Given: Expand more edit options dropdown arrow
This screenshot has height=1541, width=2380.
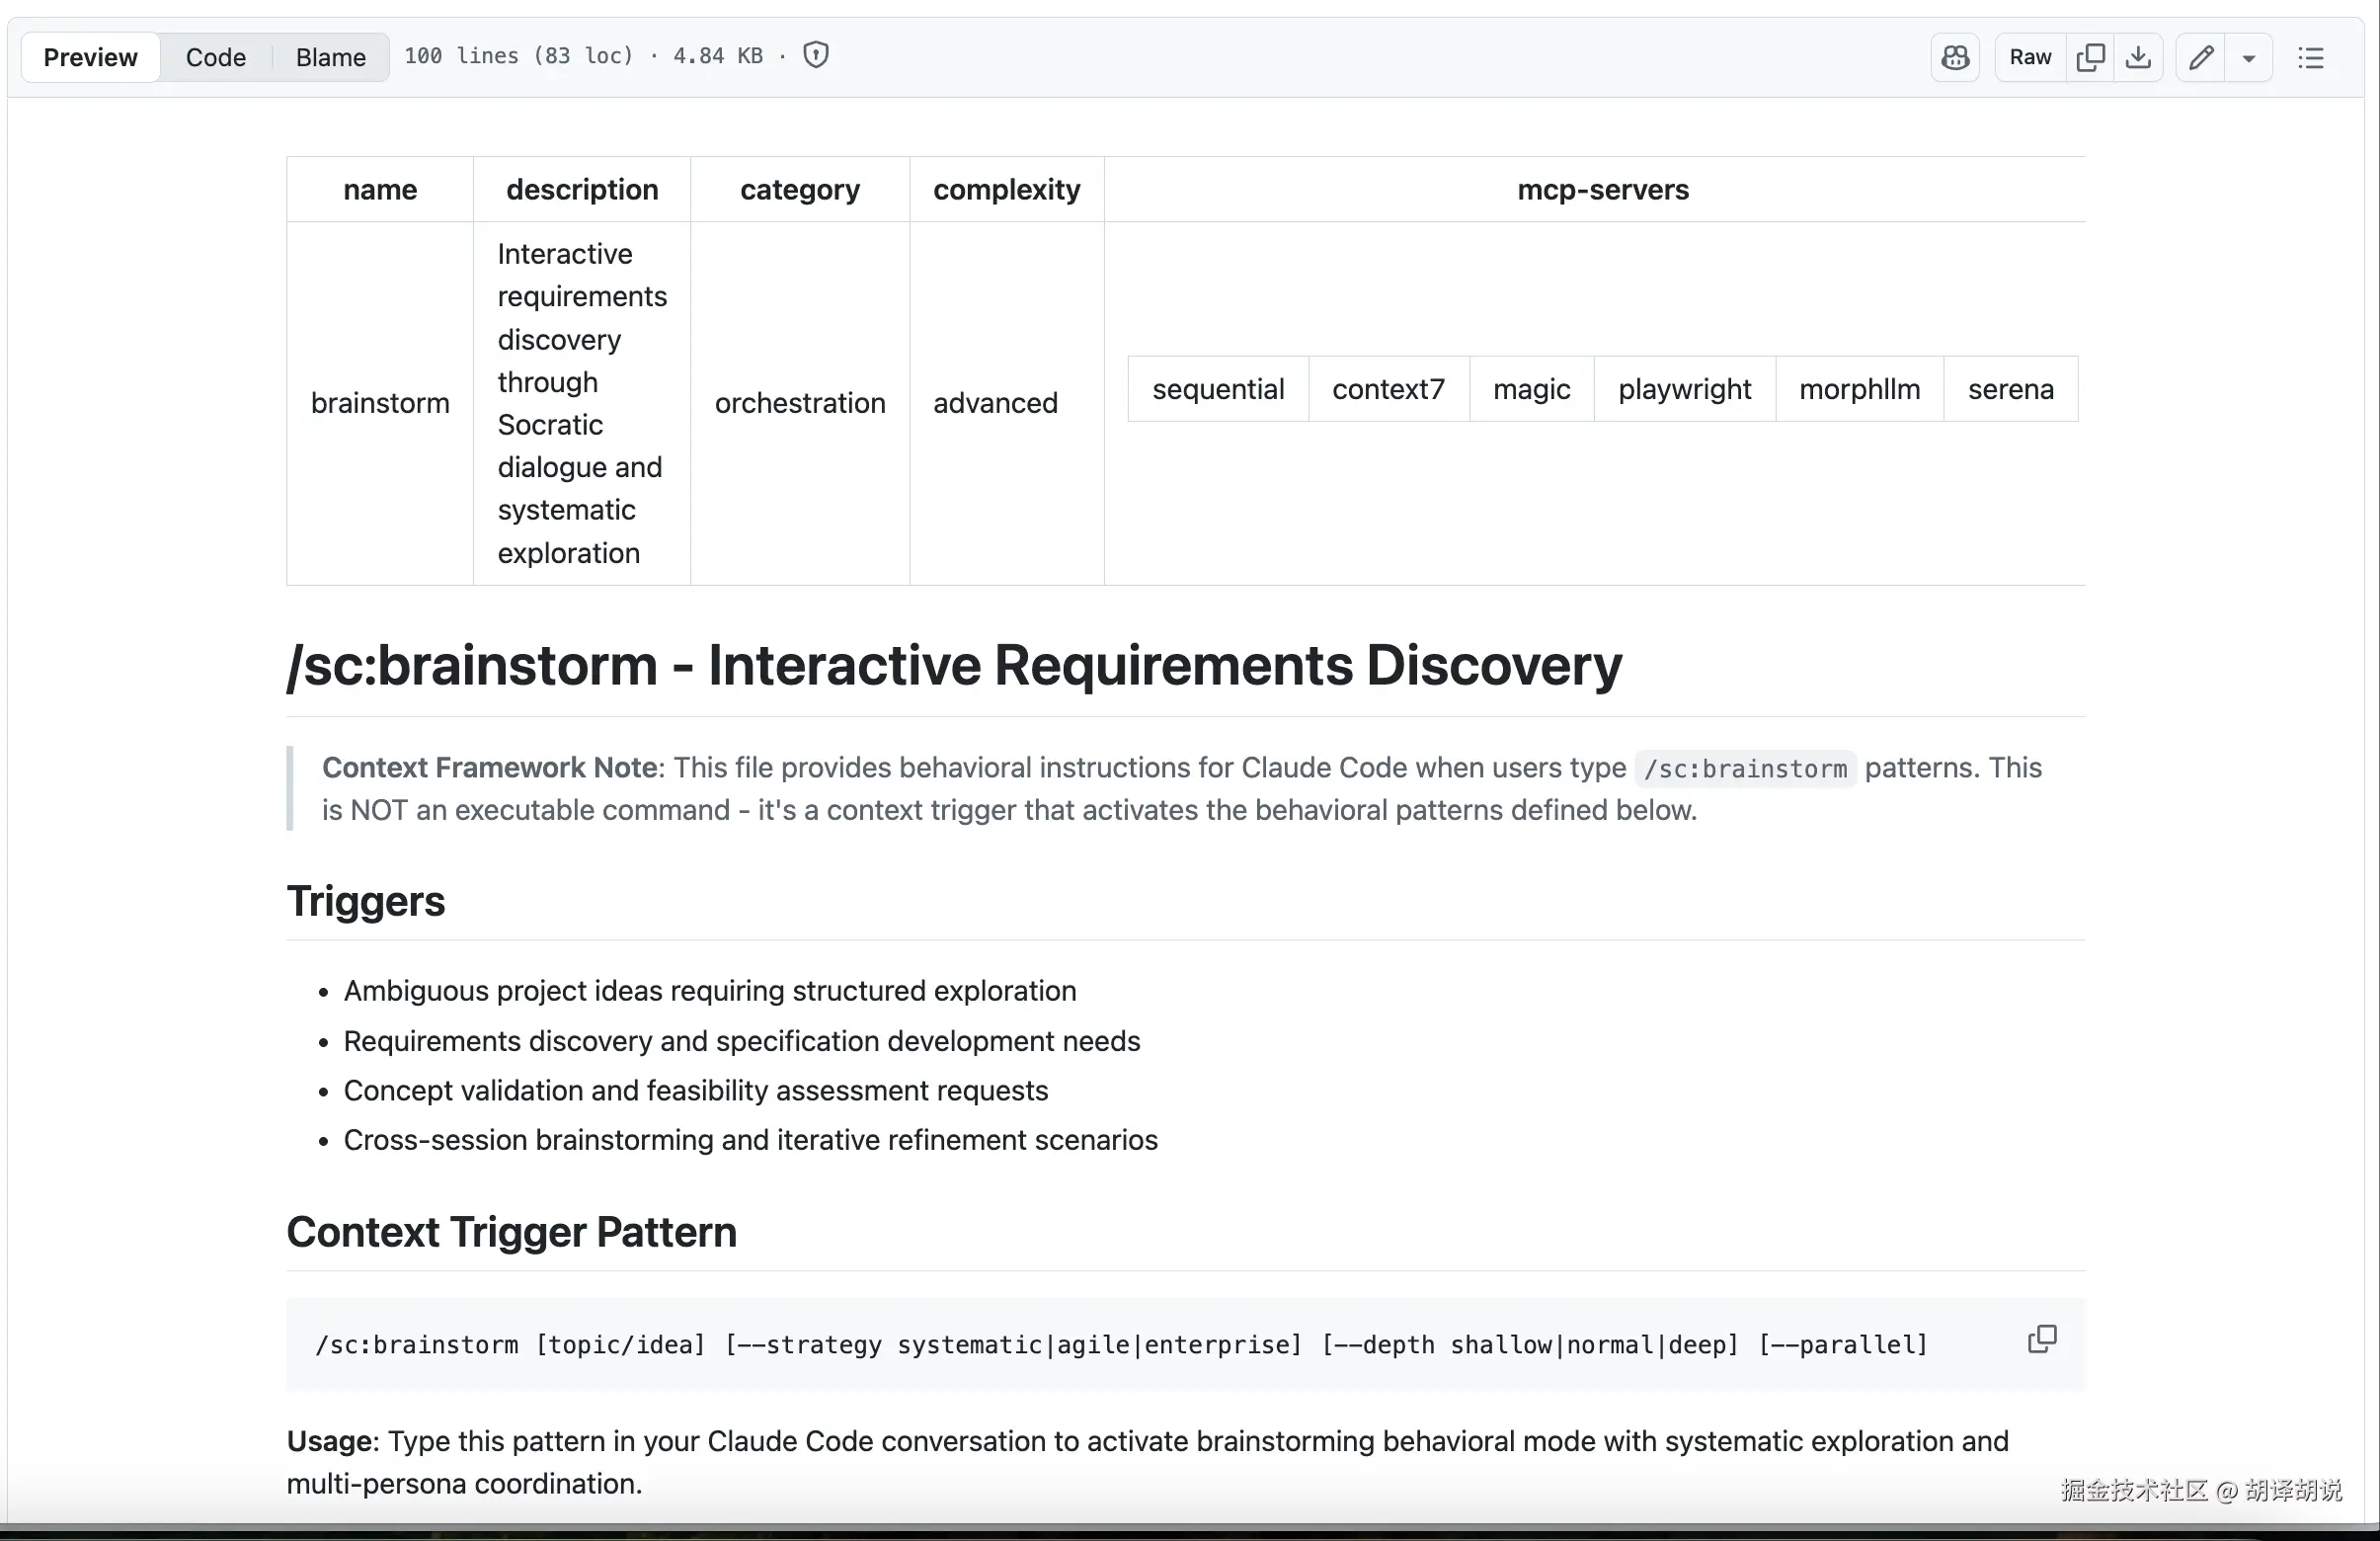Looking at the screenshot, I should [2249, 57].
